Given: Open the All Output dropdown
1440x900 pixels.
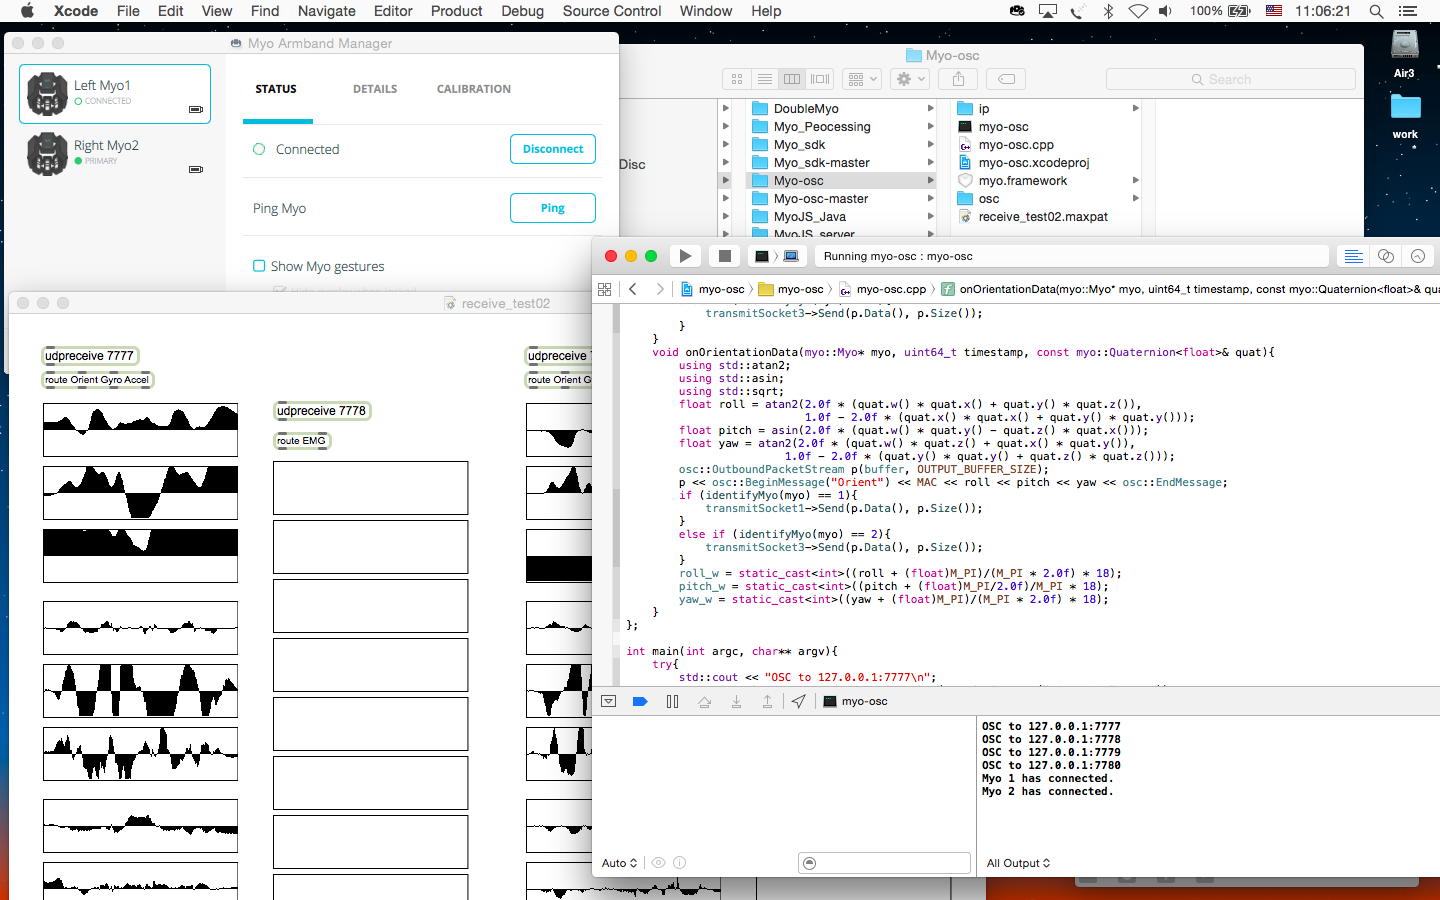Looking at the screenshot, I should 1018,863.
